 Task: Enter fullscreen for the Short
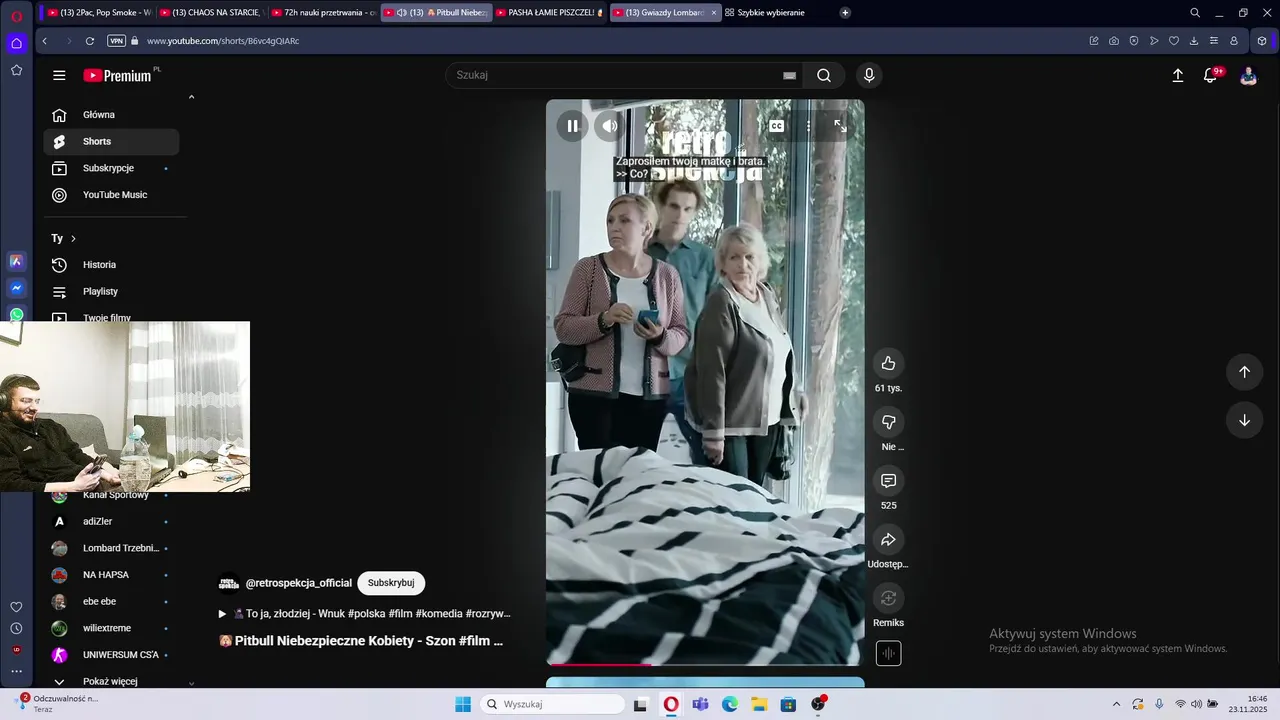click(x=840, y=126)
